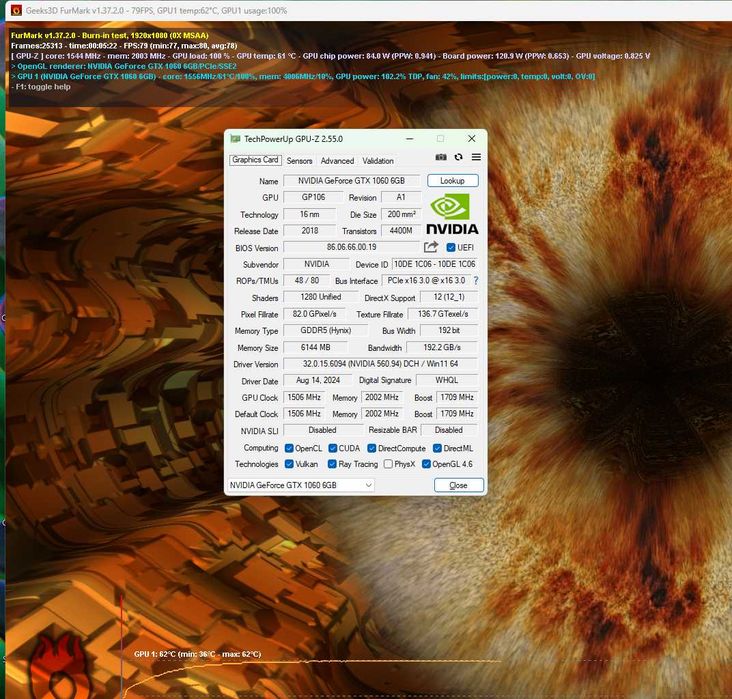The width and height of the screenshot is (732, 699).
Task: Click the Pixel Fillrate 82.0 GPixel/s value
Action: (x=314, y=314)
